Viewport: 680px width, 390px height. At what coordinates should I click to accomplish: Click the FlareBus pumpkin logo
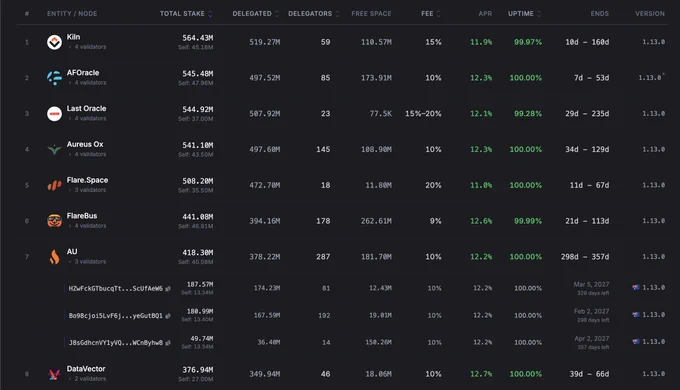[x=54, y=221]
